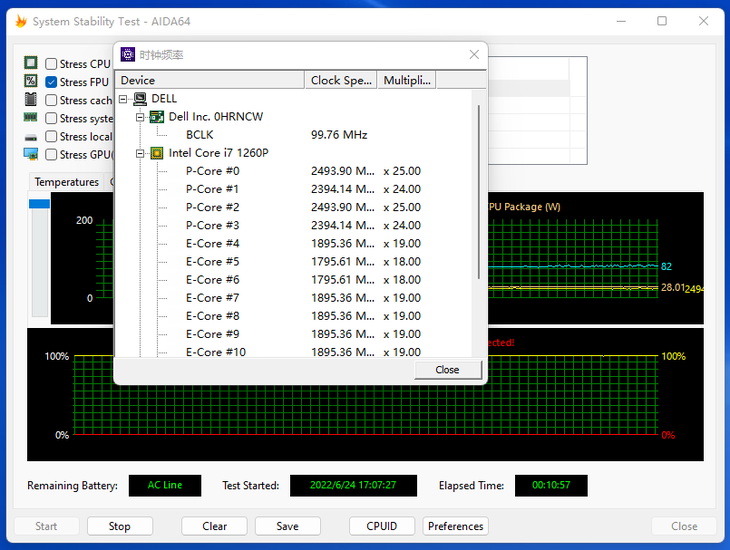Click the local disk drive icon
Viewport: 730px width, 550px height.
(31, 137)
